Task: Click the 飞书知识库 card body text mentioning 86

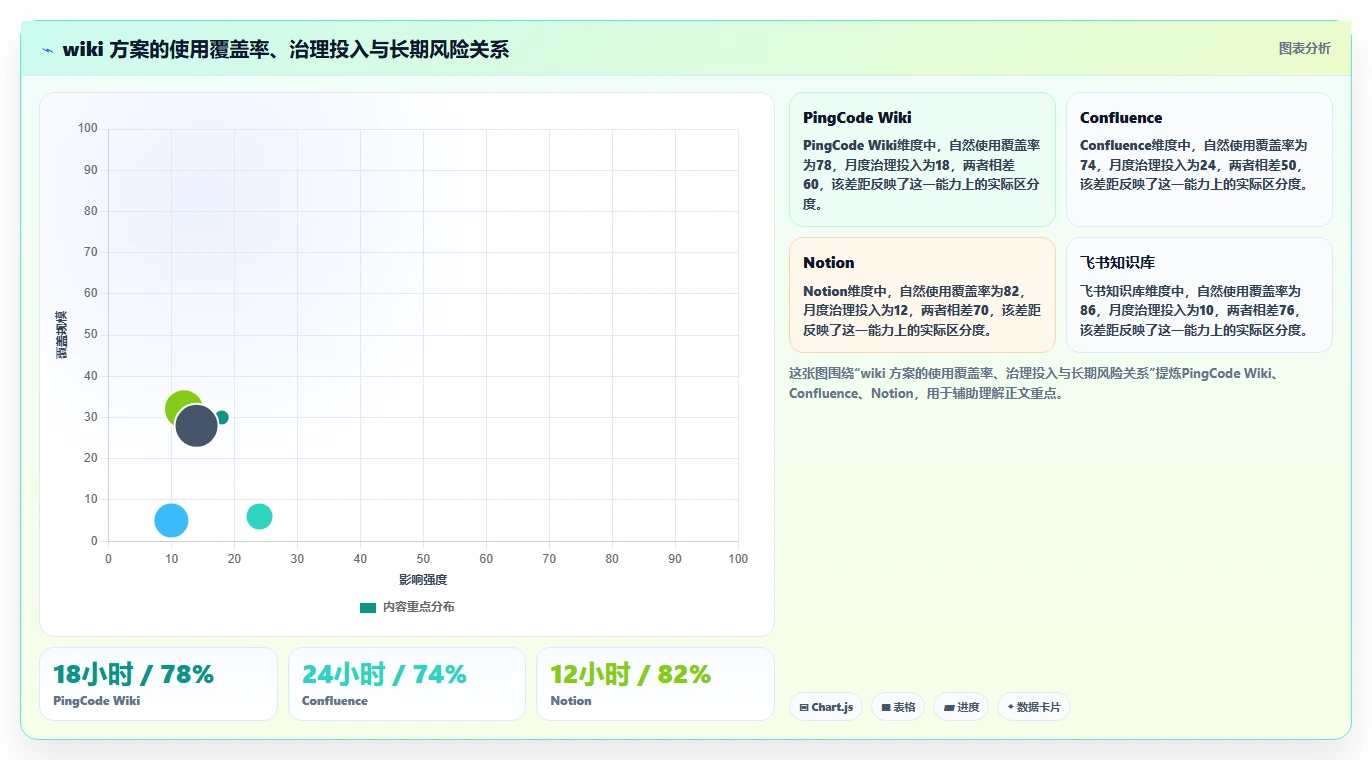Action: (1194, 310)
